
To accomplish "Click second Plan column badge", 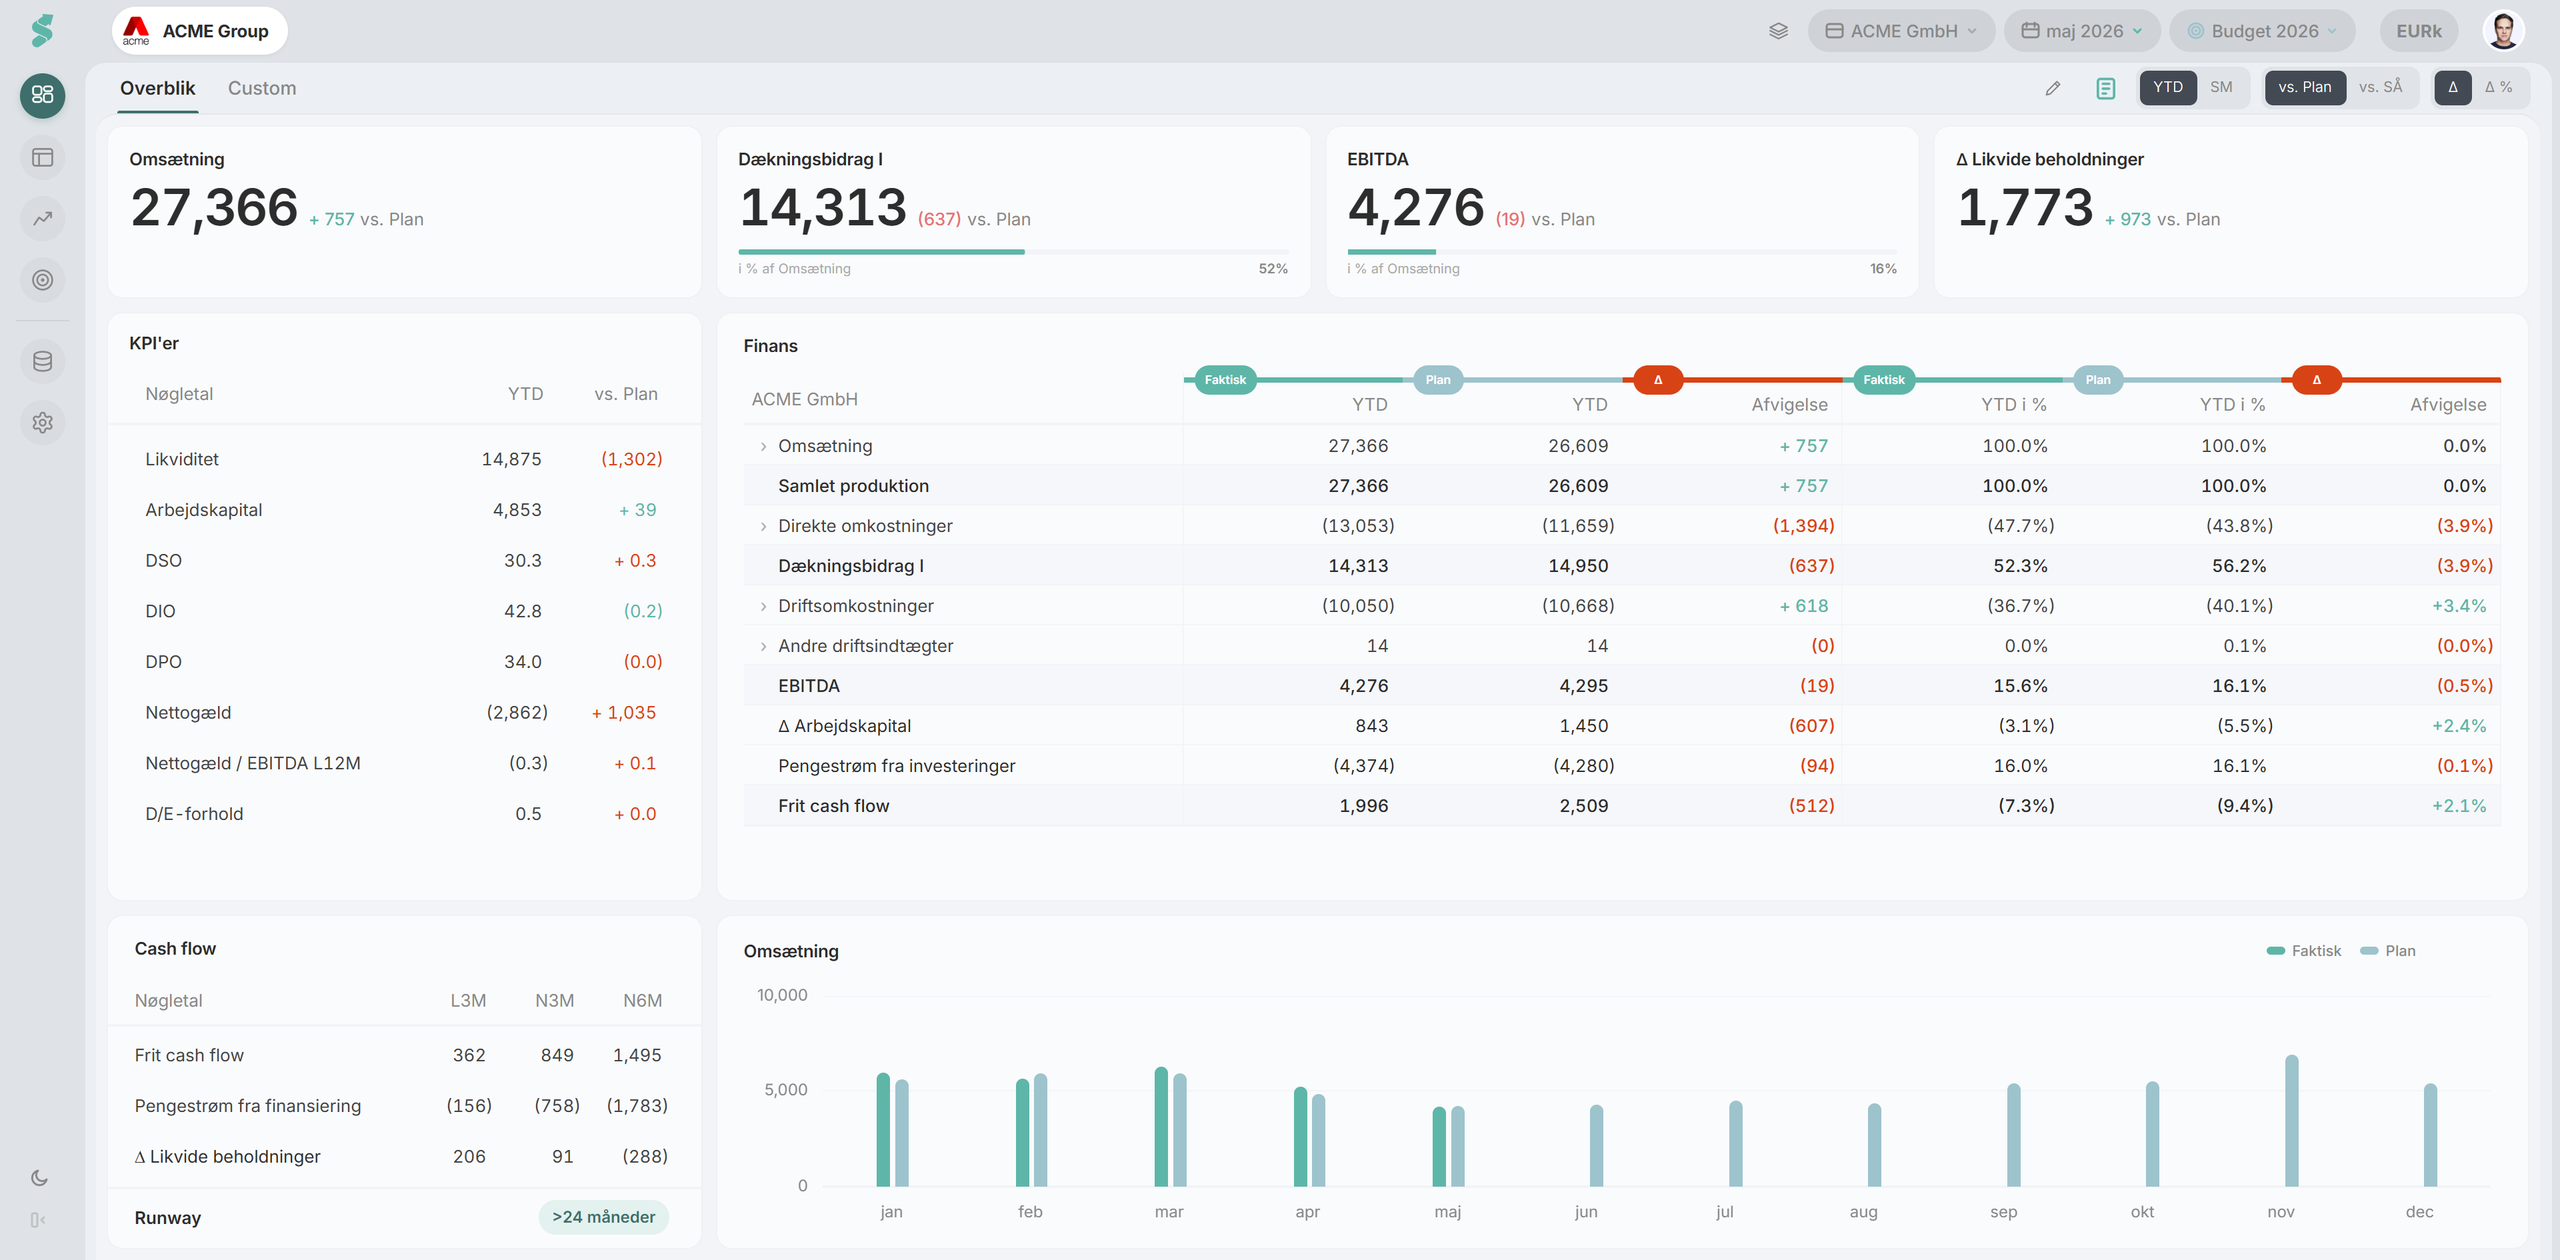I will click(x=2098, y=380).
